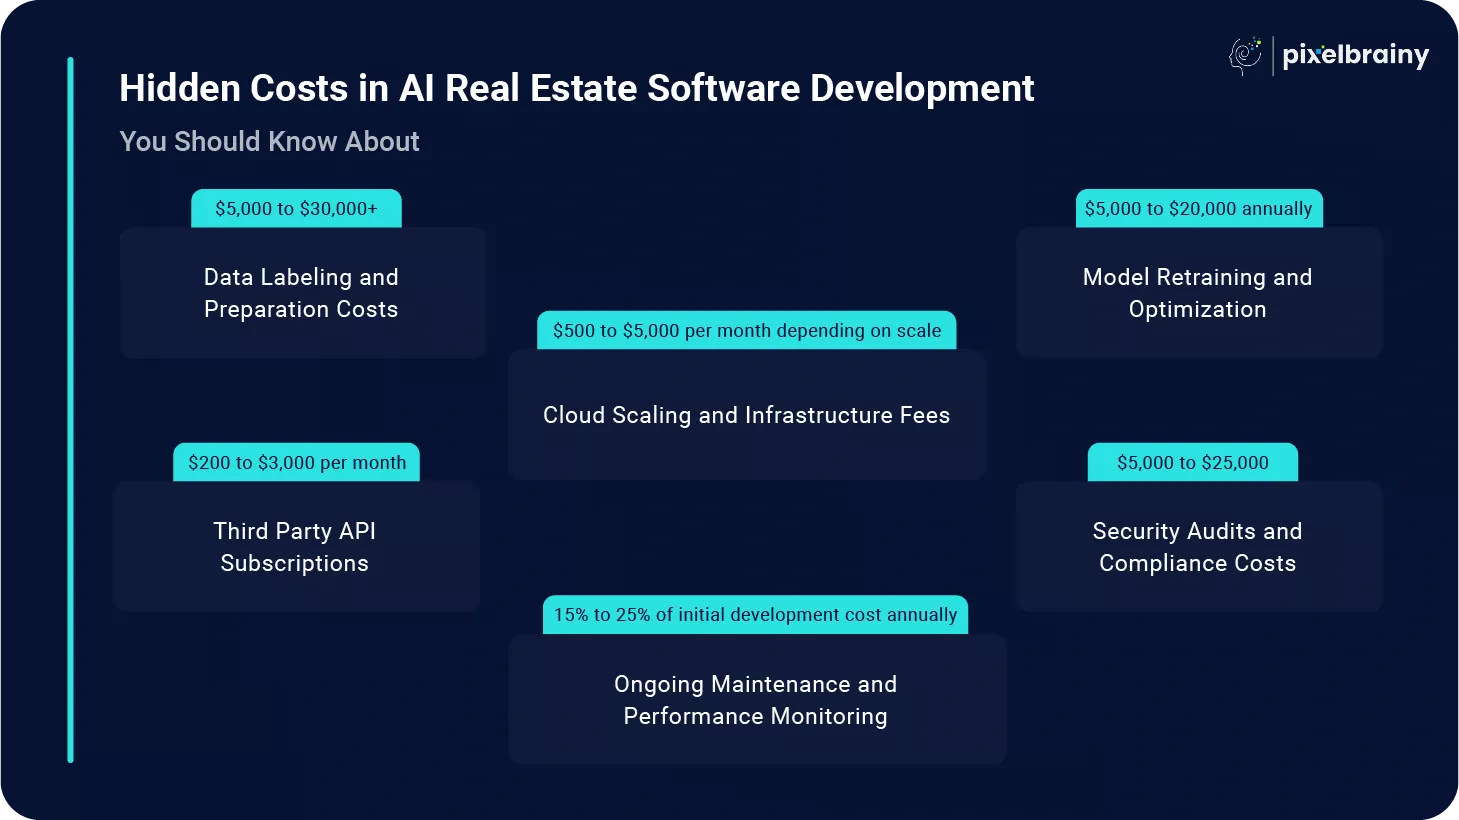Image resolution: width=1459 pixels, height=820 pixels.
Task: Select the "$5,000 to $30,000+" price tag
Action: coord(296,209)
